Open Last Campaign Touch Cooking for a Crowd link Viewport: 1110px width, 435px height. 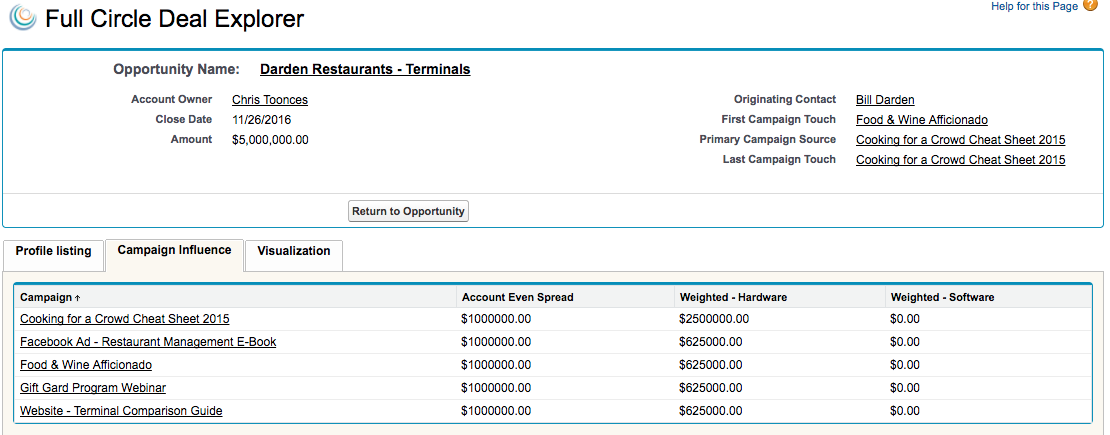[961, 159]
